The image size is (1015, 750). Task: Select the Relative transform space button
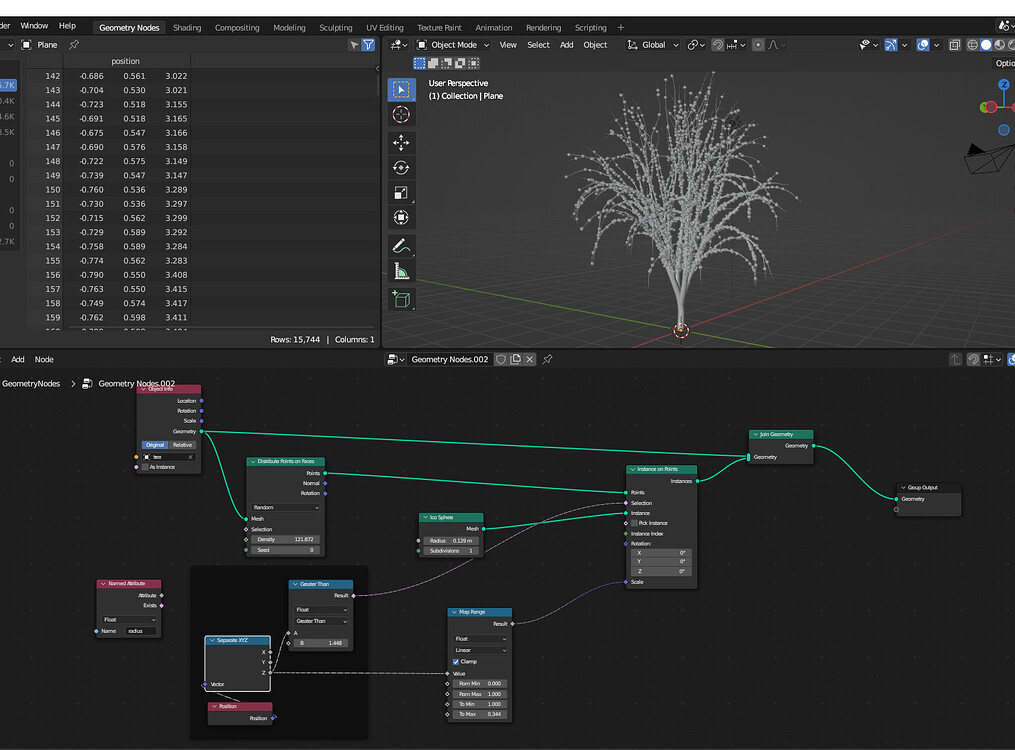tap(183, 445)
